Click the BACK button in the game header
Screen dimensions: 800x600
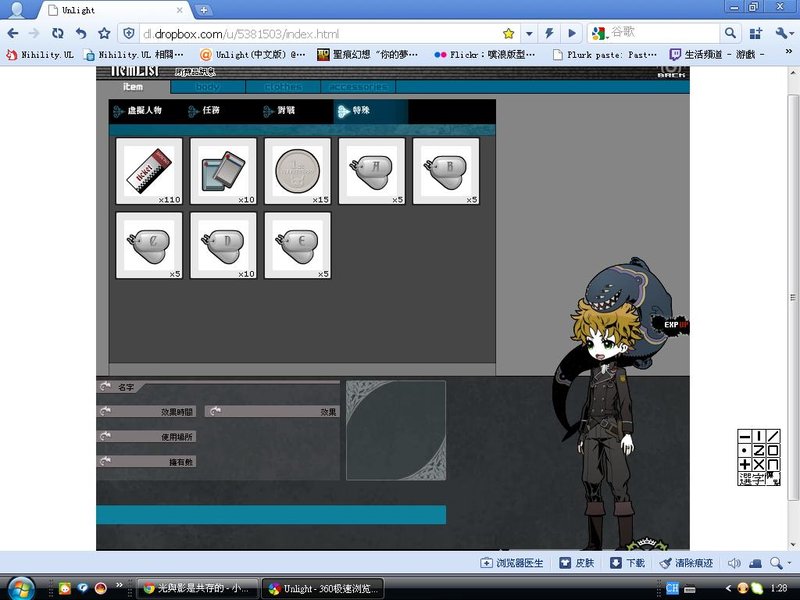coord(671,72)
